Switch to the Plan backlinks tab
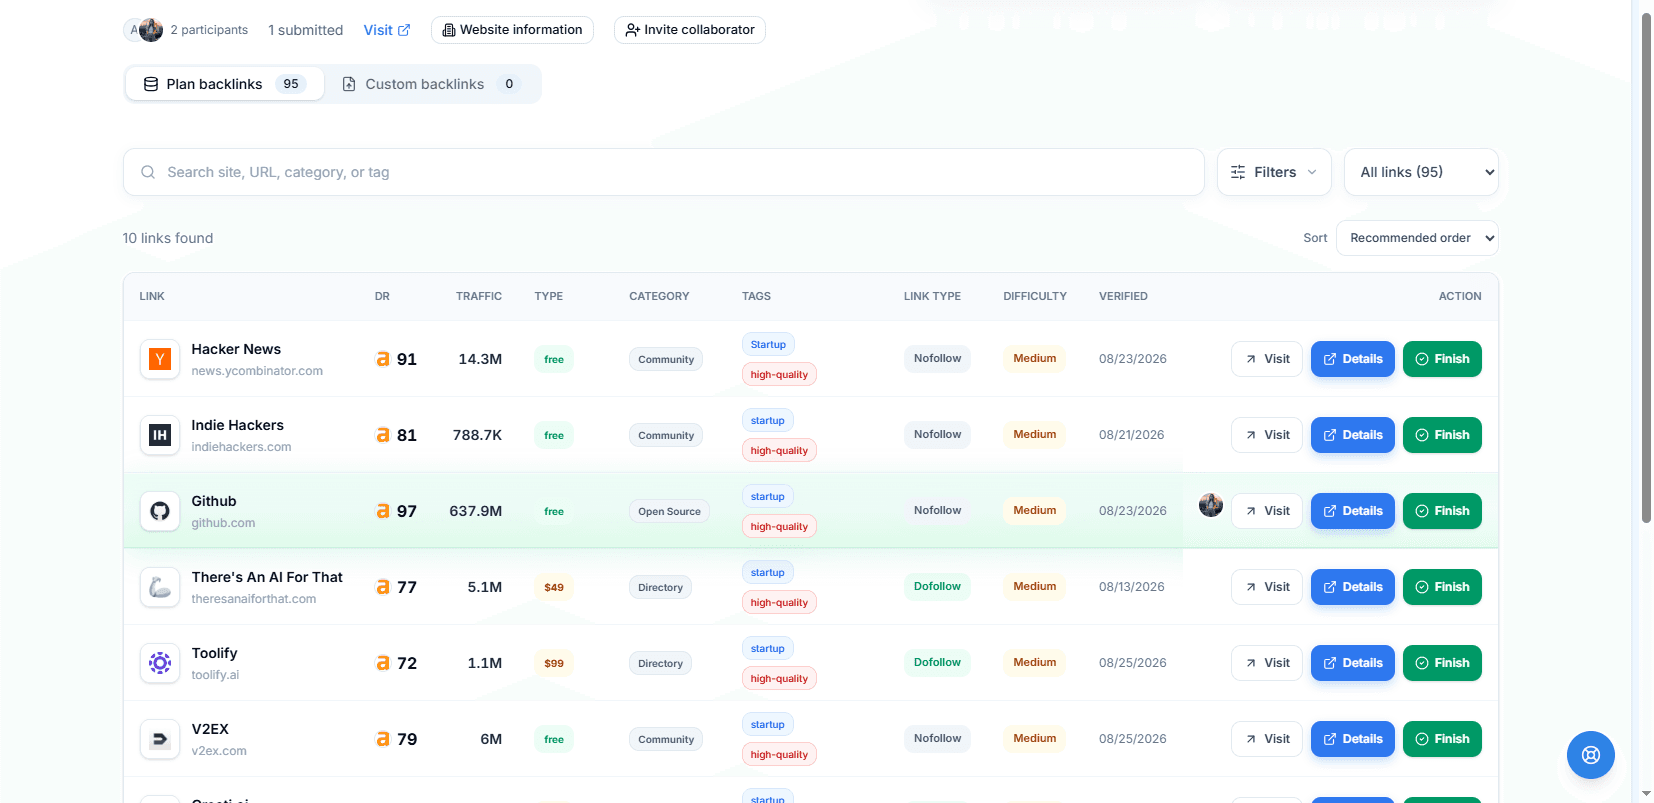The image size is (1654, 803). coord(224,84)
